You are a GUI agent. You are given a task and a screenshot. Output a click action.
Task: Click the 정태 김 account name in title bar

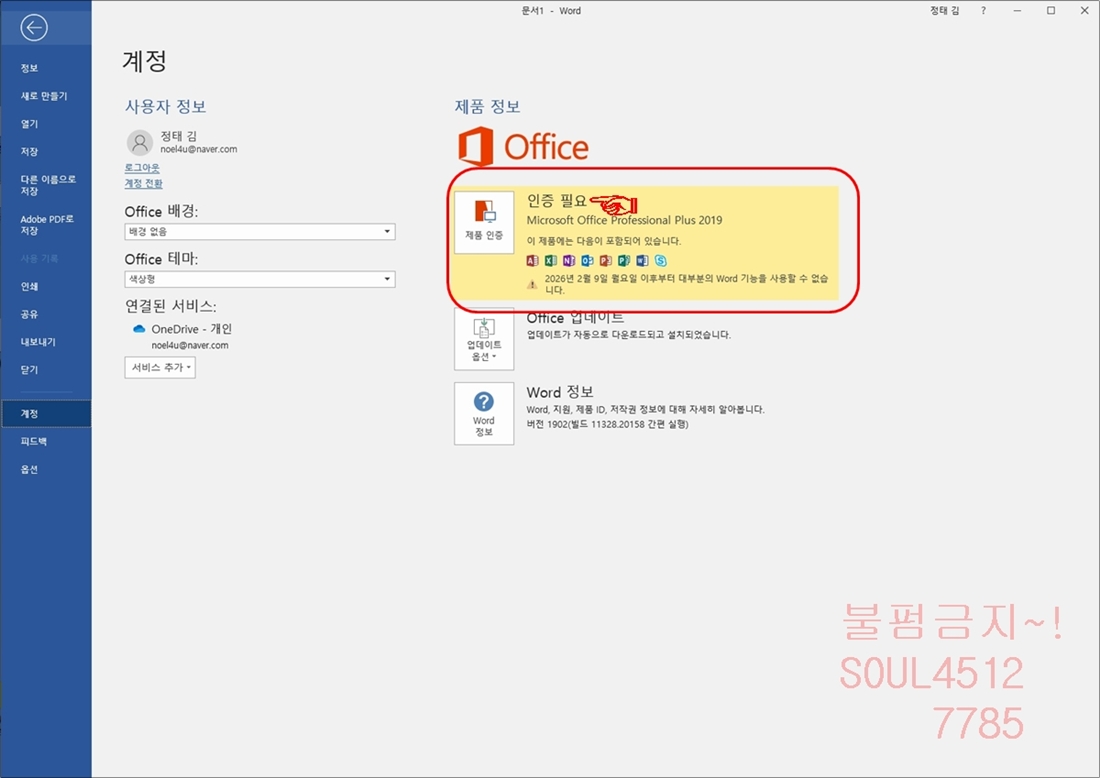click(x=943, y=10)
